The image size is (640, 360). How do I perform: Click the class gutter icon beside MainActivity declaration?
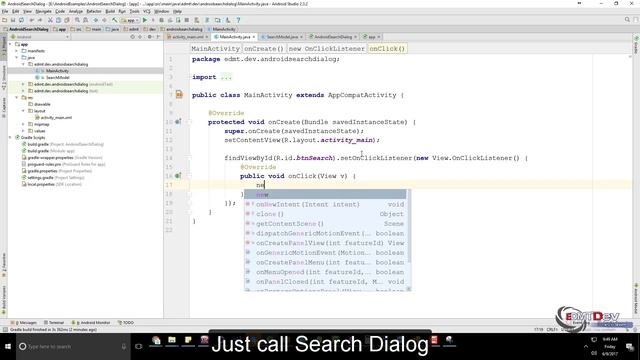click(179, 95)
